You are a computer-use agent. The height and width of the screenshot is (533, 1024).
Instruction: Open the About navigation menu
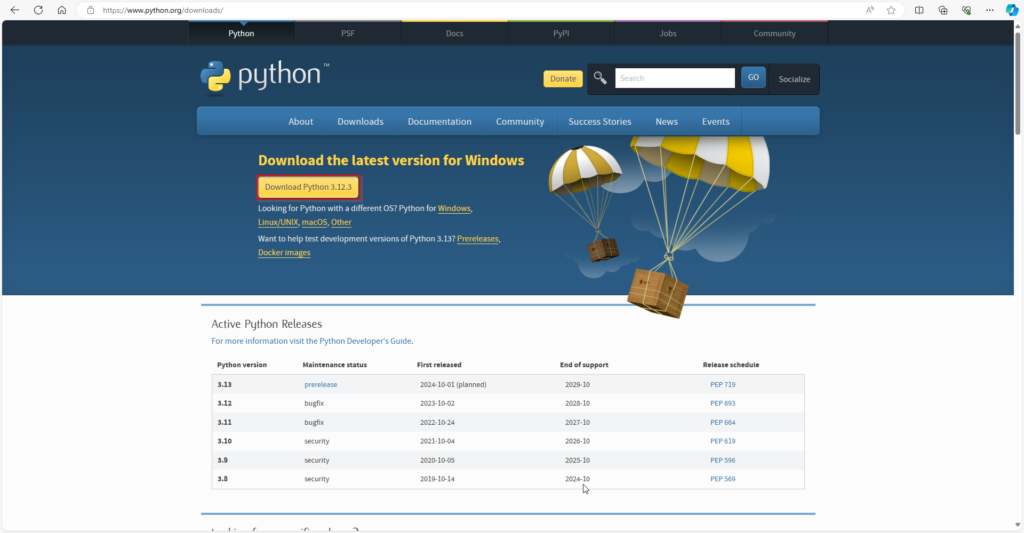[300, 121]
